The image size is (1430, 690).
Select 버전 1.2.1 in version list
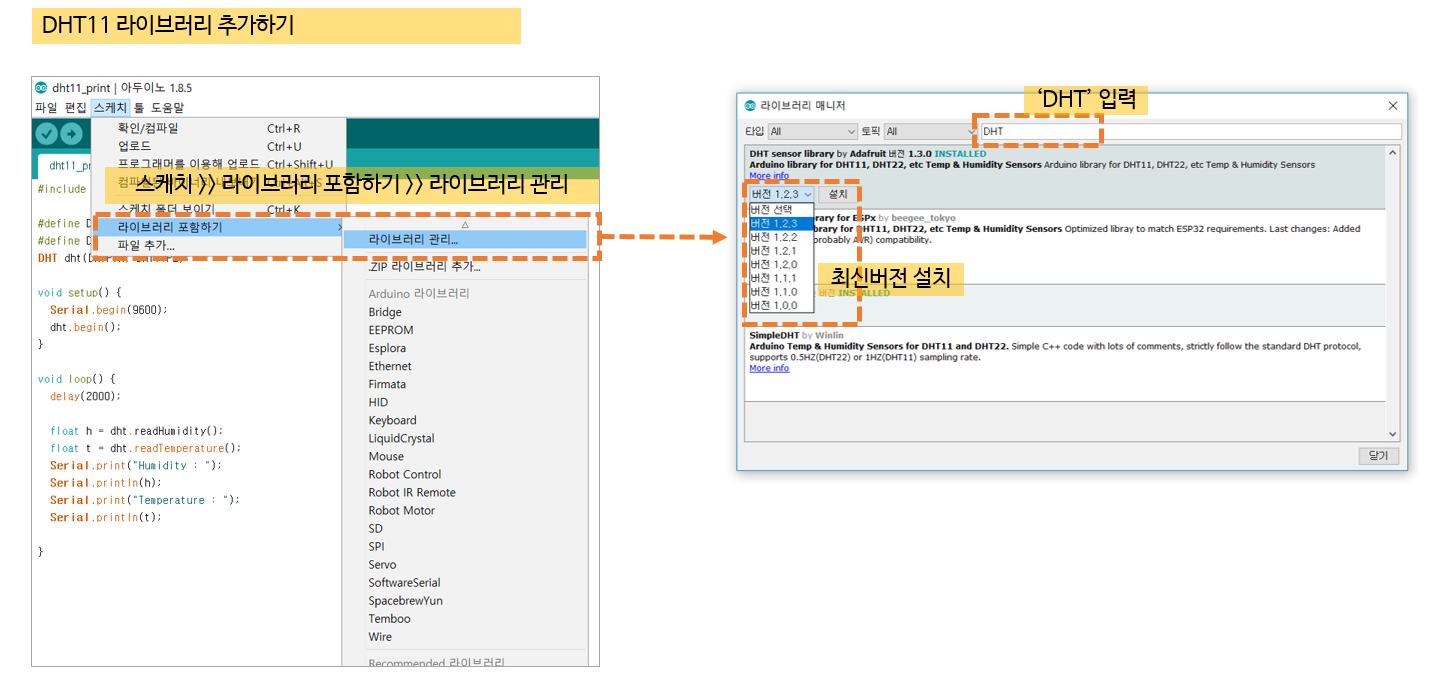coord(781,251)
